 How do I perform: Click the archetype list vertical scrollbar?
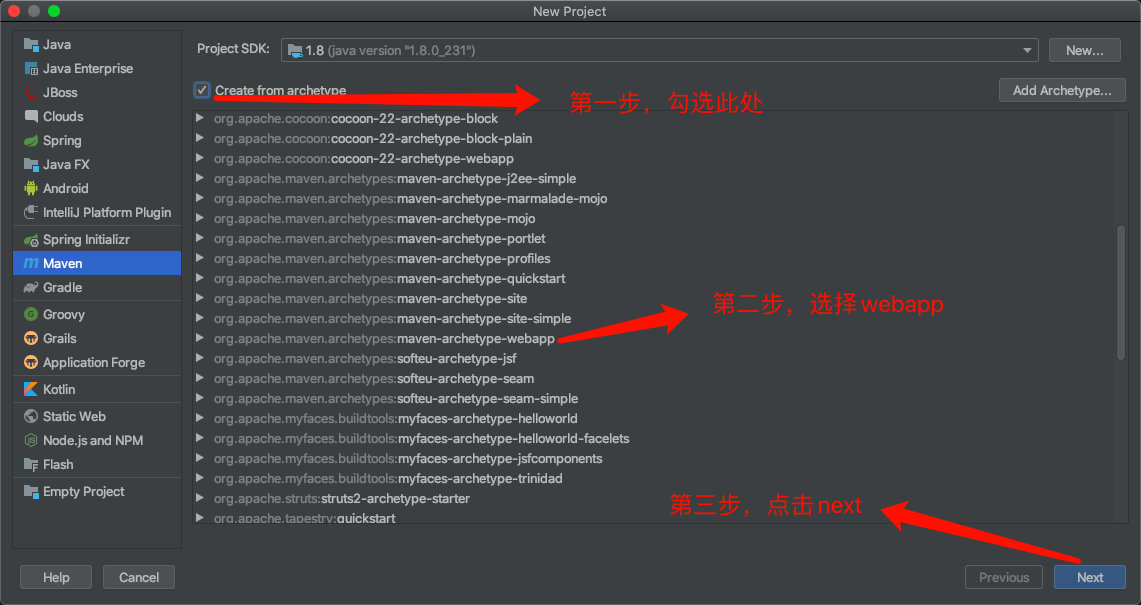point(1121,292)
